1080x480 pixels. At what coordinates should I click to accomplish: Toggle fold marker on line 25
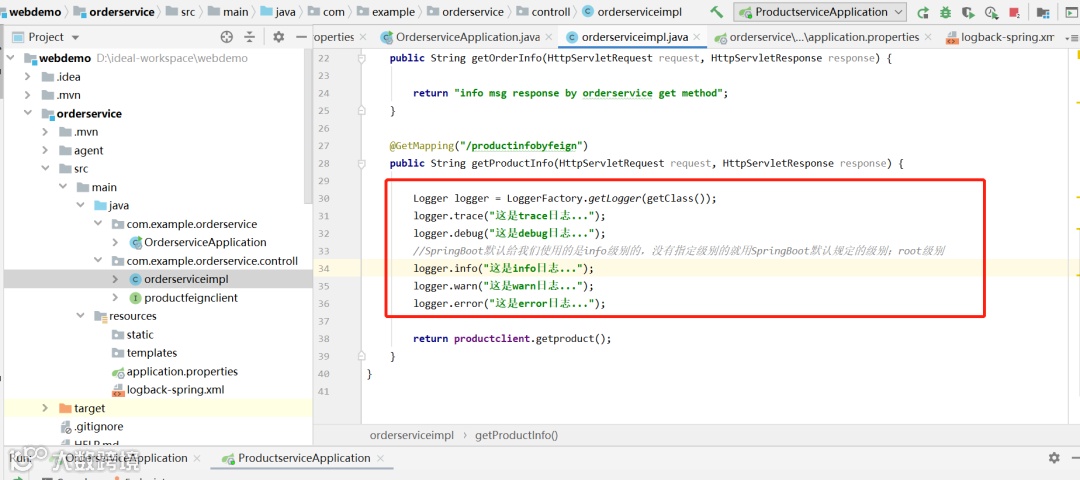[x=362, y=110]
